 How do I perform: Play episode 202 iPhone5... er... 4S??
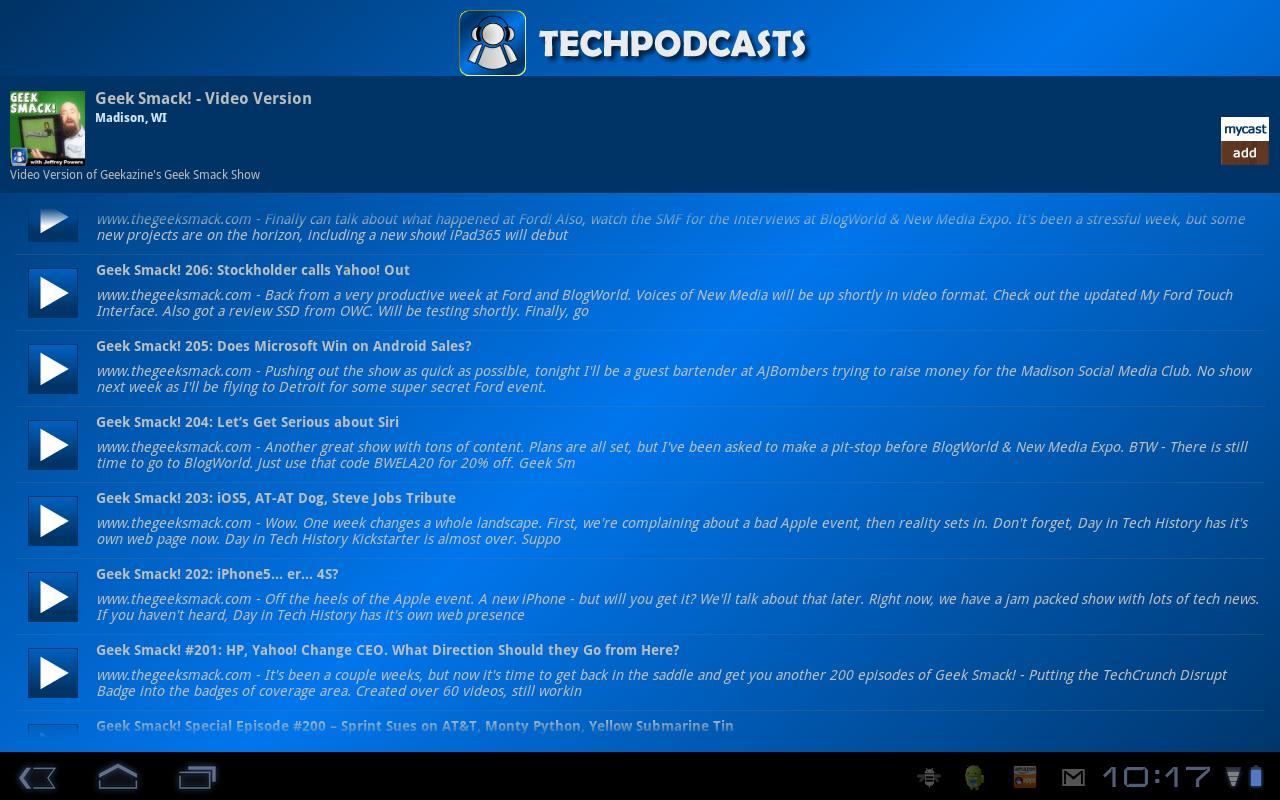click(x=53, y=597)
